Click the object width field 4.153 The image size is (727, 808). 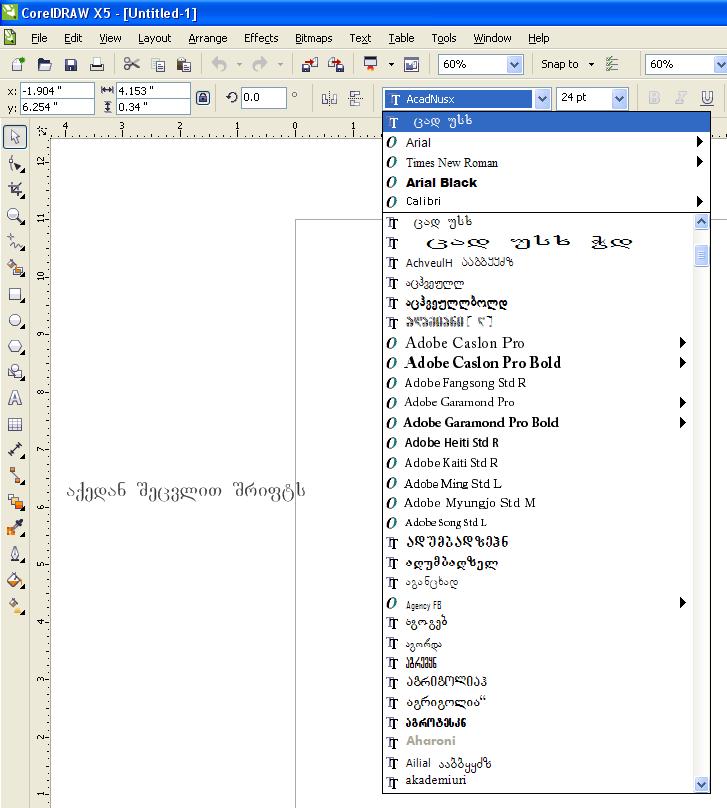pyautogui.click(x=153, y=91)
